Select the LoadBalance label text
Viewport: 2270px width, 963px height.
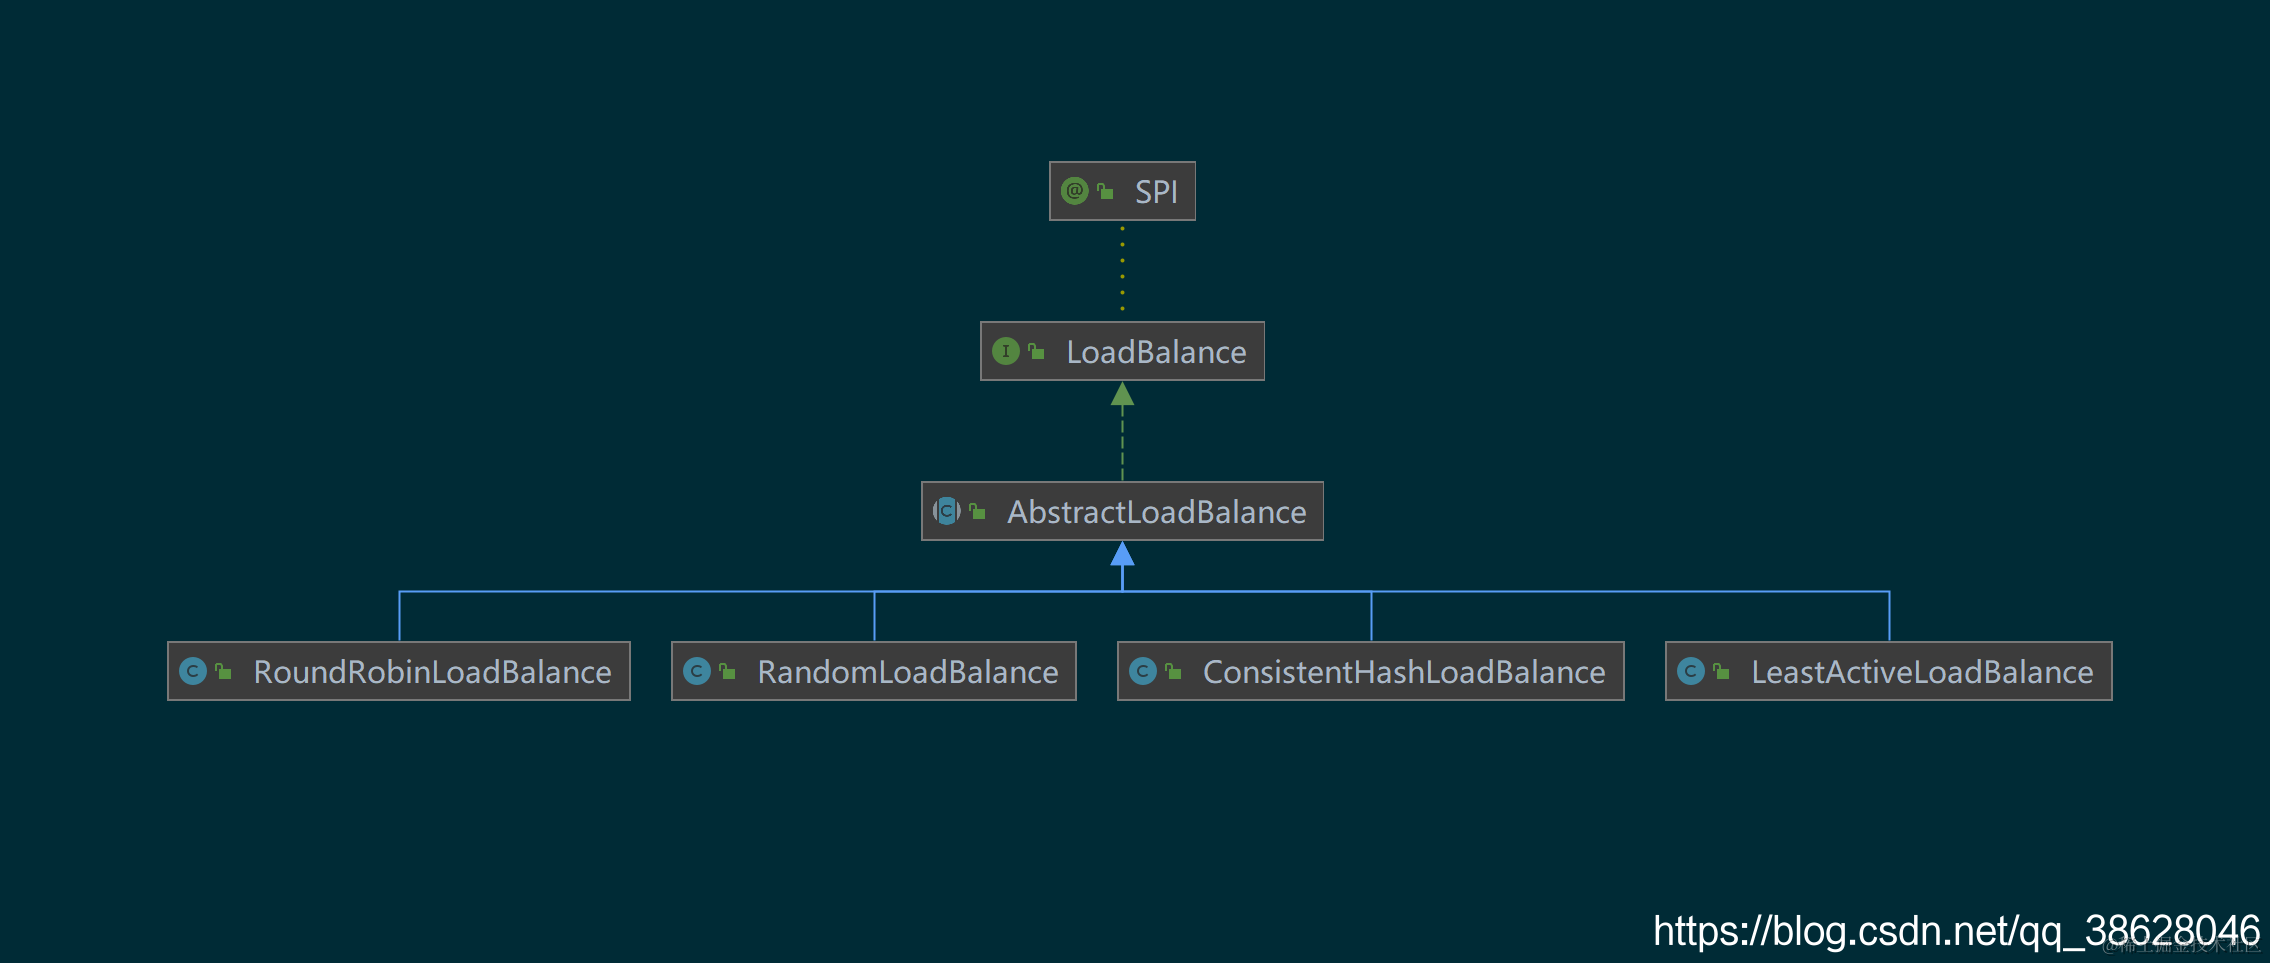1156,352
